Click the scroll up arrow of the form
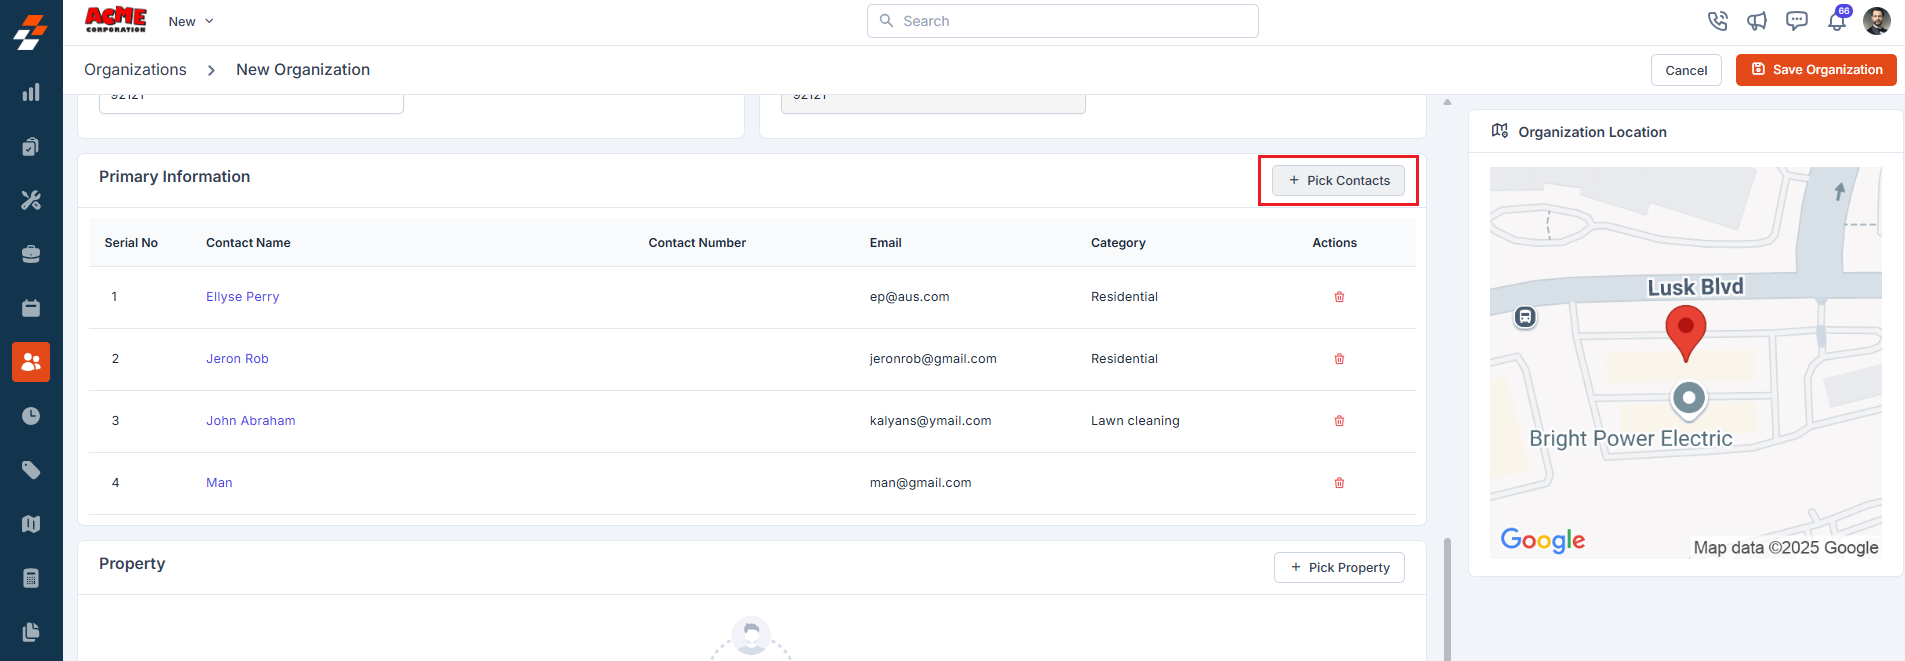 tap(1447, 102)
